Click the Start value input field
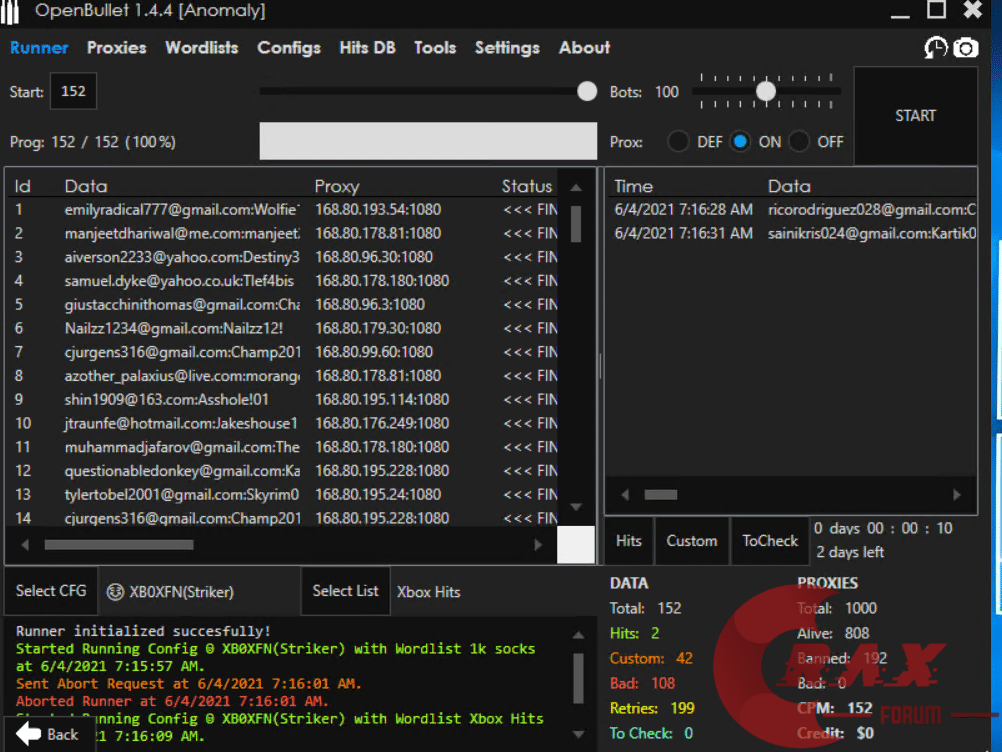The image size is (1002, 752). tap(73, 92)
